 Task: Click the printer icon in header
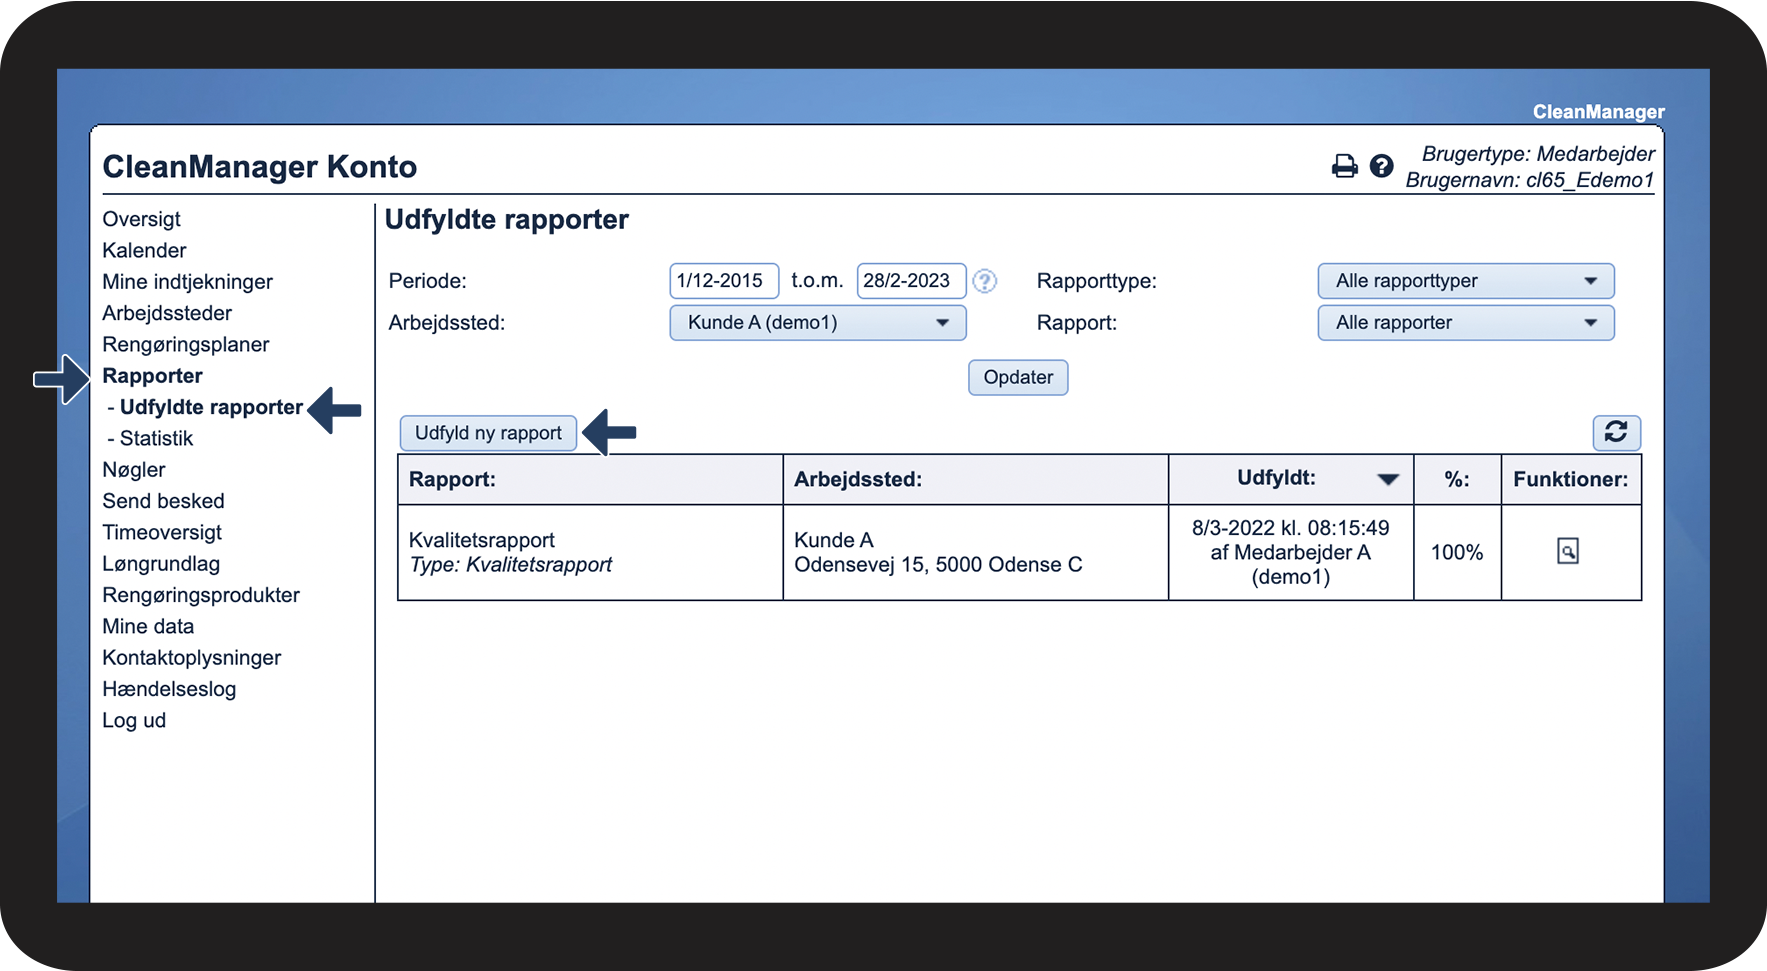tap(1344, 166)
